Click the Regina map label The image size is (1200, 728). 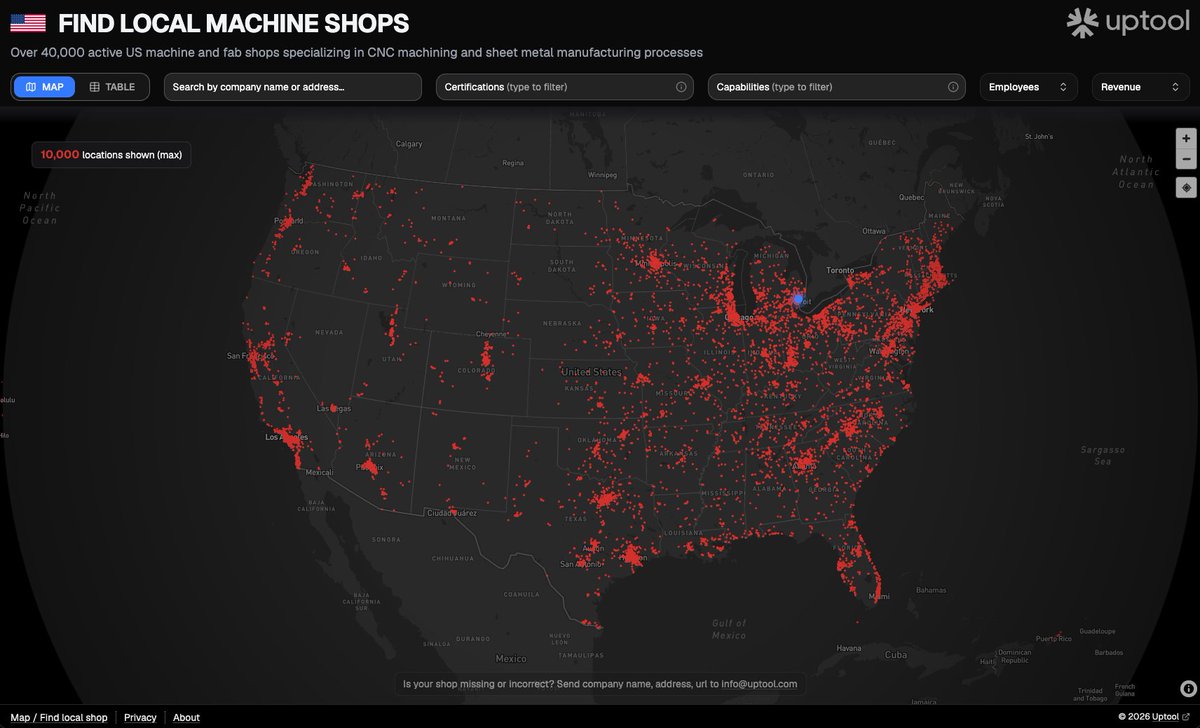(513, 162)
